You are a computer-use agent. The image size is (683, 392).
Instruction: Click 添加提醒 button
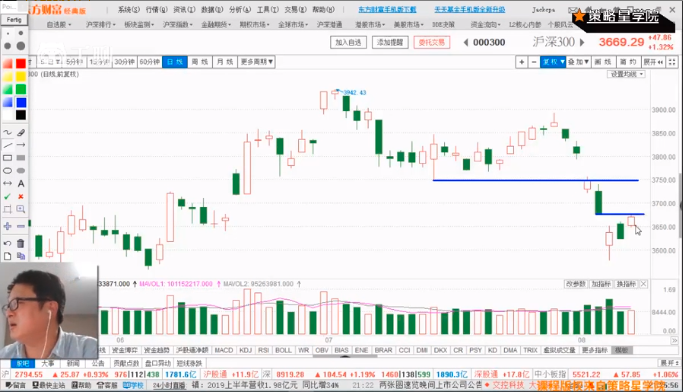pyautogui.click(x=390, y=42)
